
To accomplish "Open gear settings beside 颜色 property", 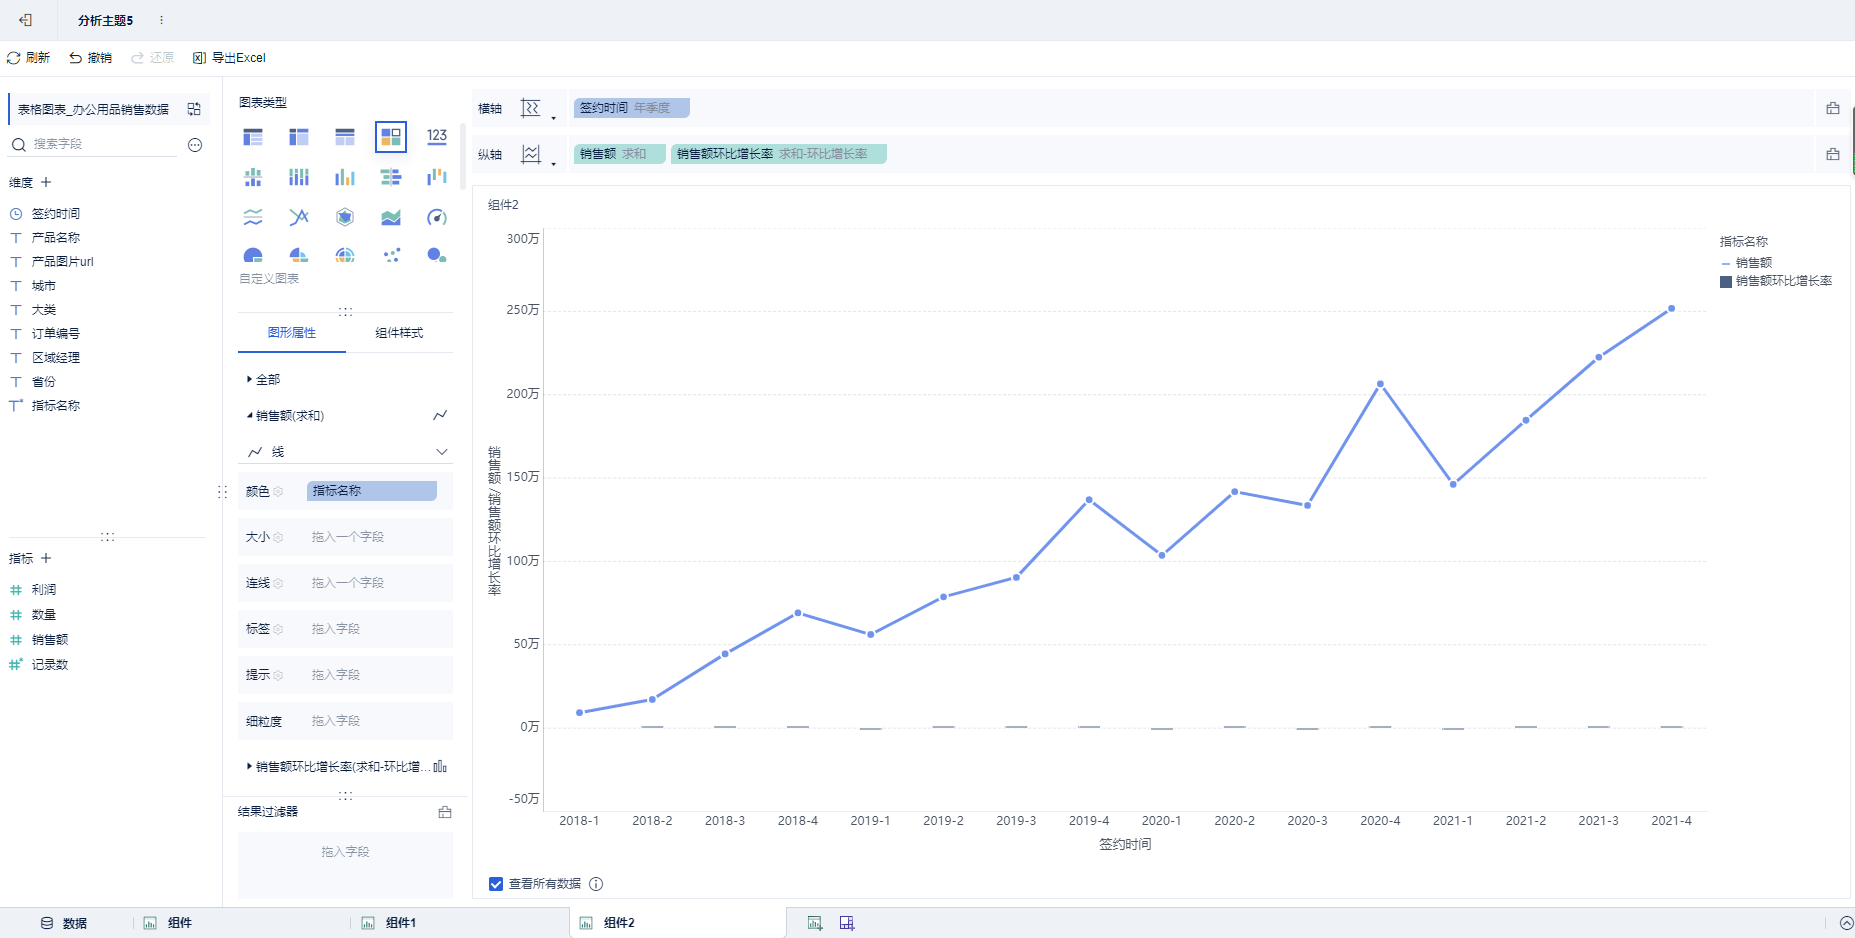I will pos(279,491).
